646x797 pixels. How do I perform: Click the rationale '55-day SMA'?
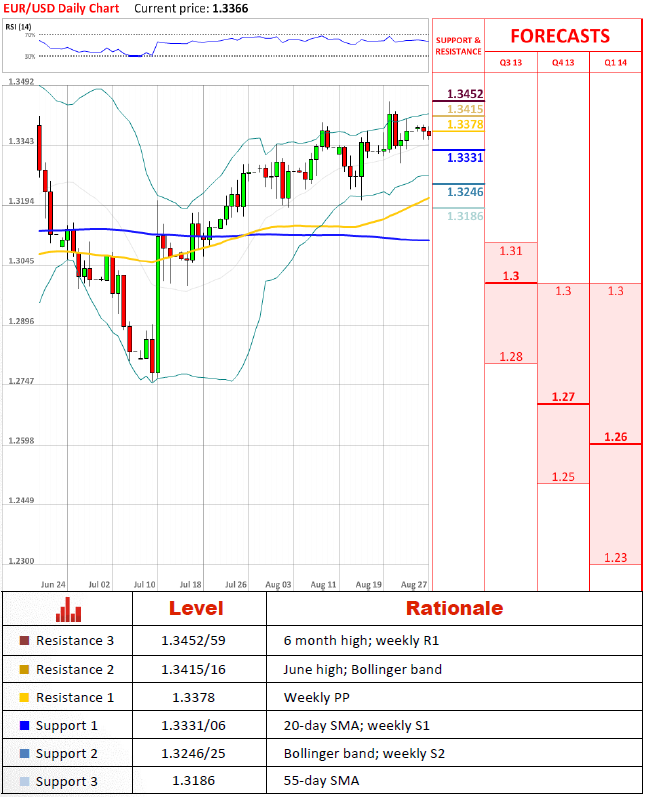[321, 781]
